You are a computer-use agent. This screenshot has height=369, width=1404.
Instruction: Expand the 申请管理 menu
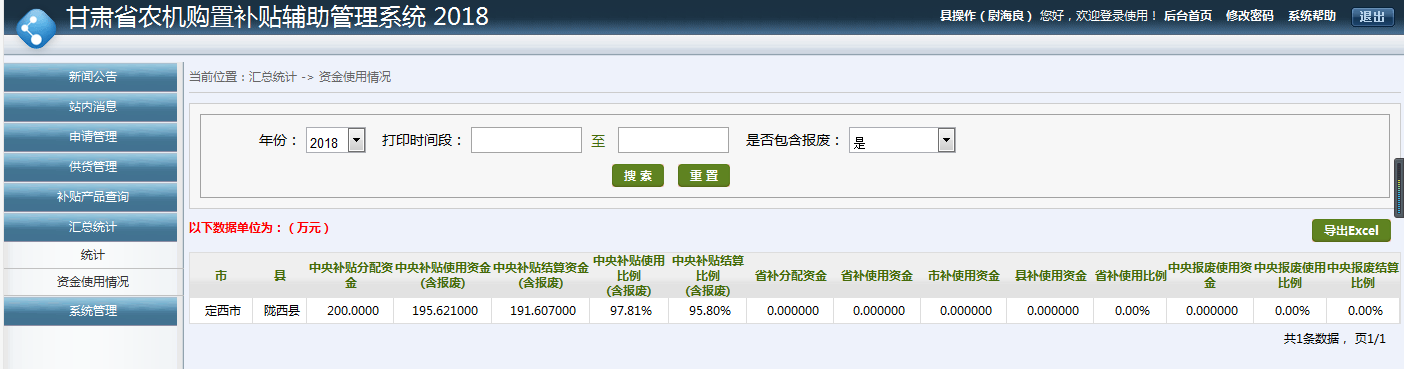92,136
